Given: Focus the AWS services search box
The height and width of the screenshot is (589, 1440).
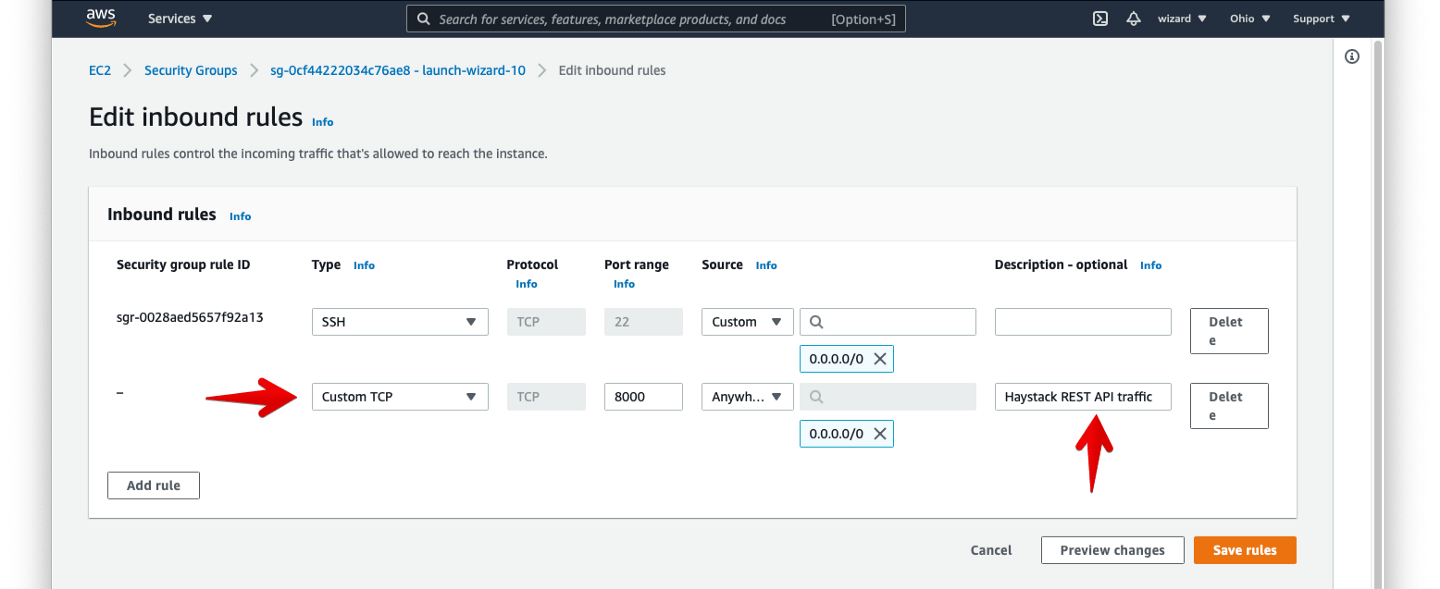Looking at the screenshot, I should point(656,19).
